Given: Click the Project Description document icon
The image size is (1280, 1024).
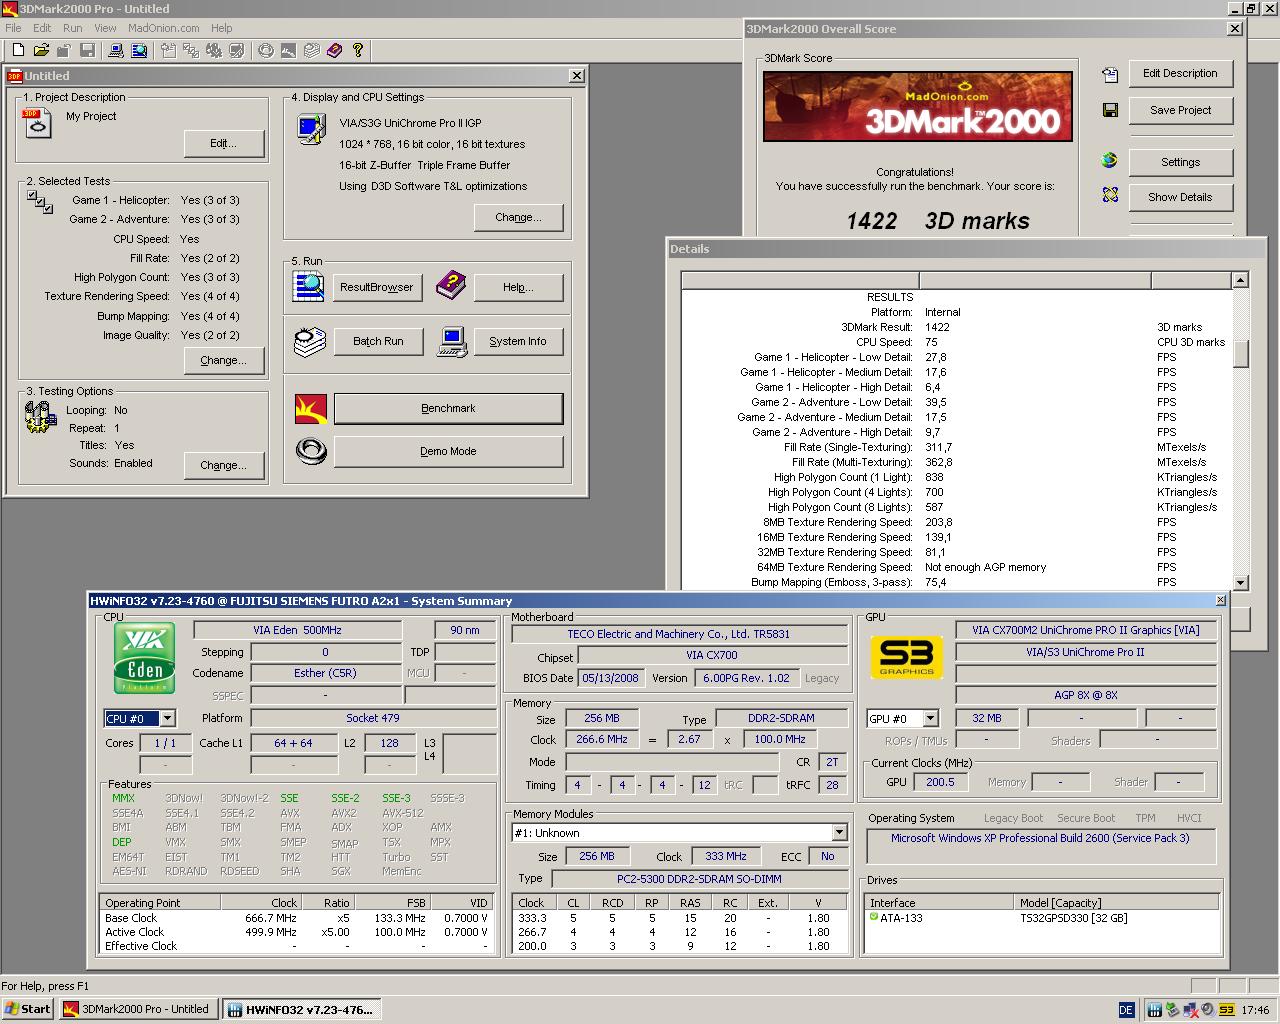Looking at the screenshot, I should (36, 124).
